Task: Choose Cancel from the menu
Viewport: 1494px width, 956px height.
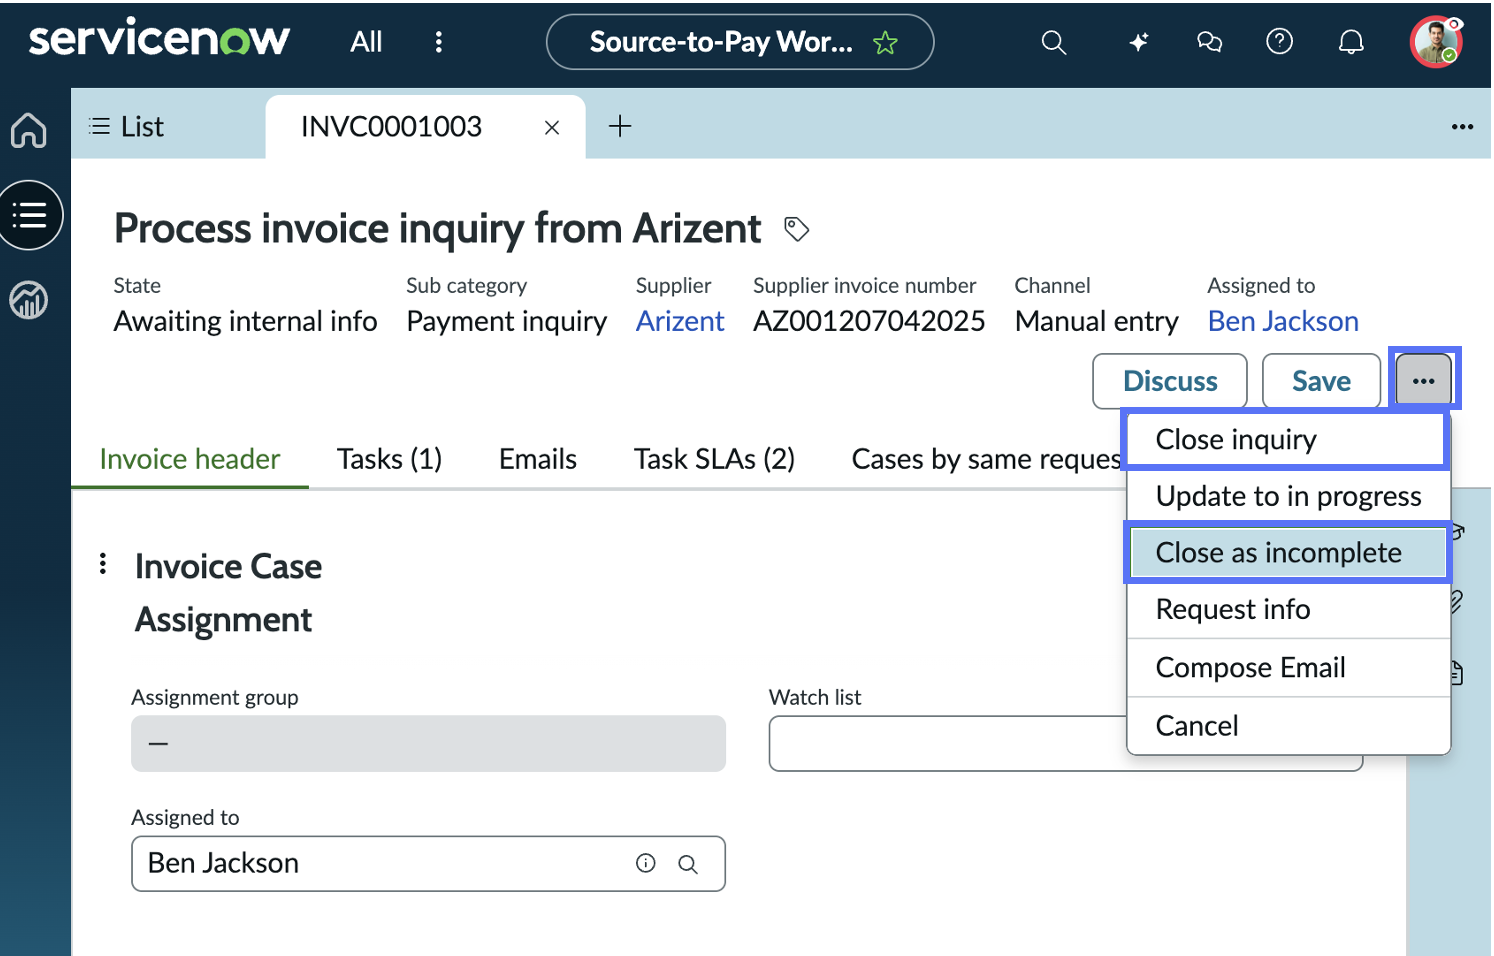Action: point(1288,726)
